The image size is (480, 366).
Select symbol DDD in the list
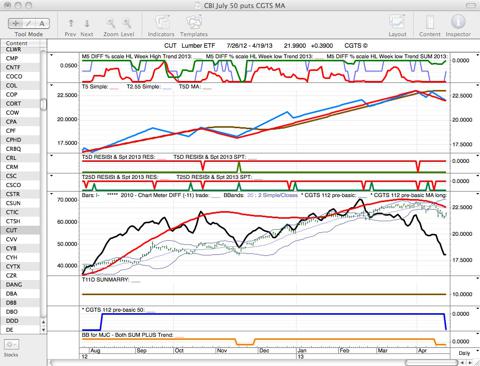(20, 321)
